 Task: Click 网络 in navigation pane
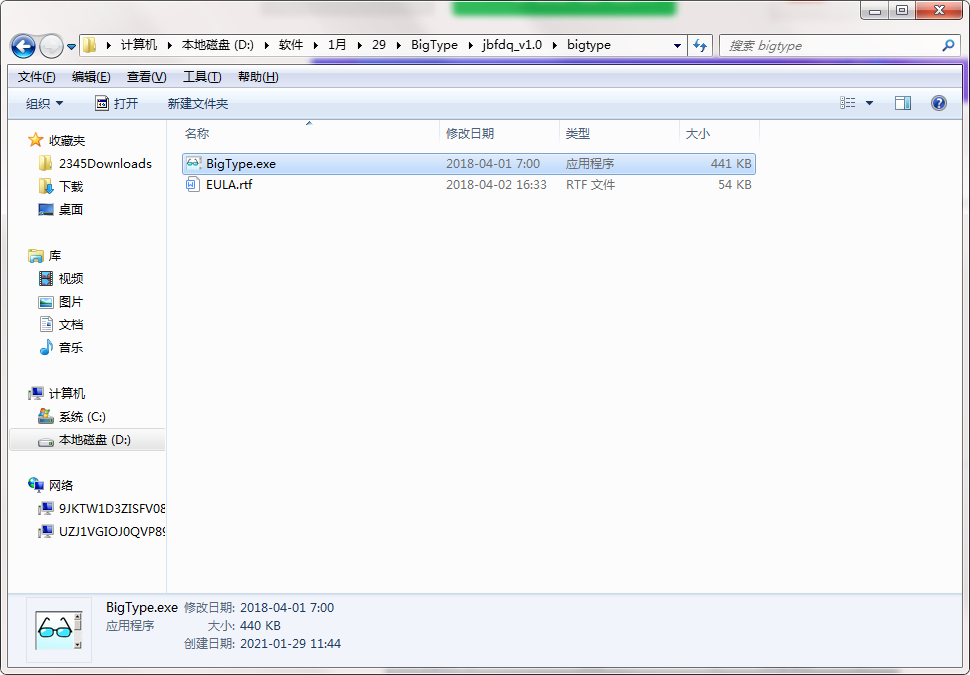point(61,485)
